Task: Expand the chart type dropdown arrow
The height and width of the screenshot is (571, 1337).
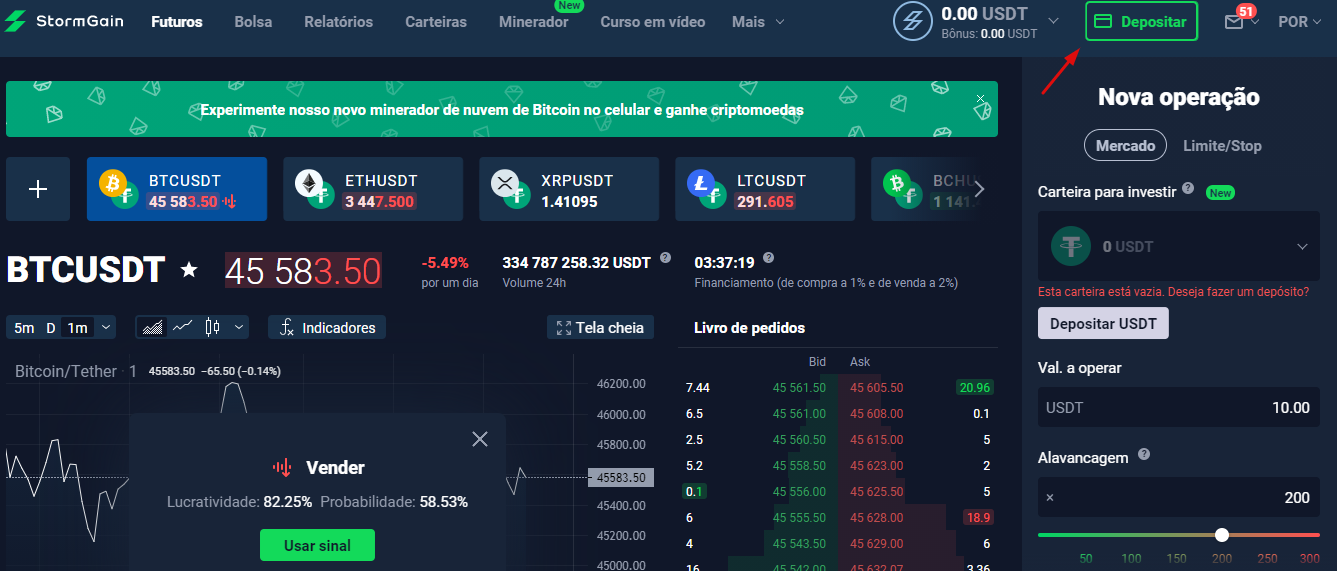Action: pyautogui.click(x=239, y=327)
